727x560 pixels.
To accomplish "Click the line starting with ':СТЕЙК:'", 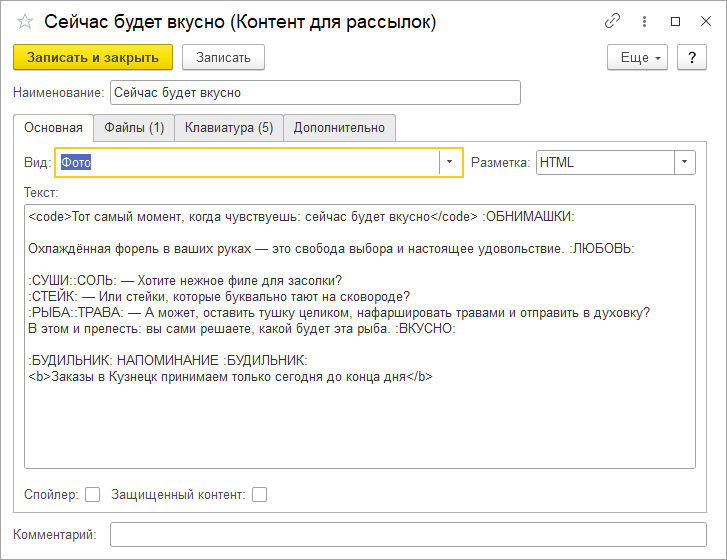I will pos(219,297).
